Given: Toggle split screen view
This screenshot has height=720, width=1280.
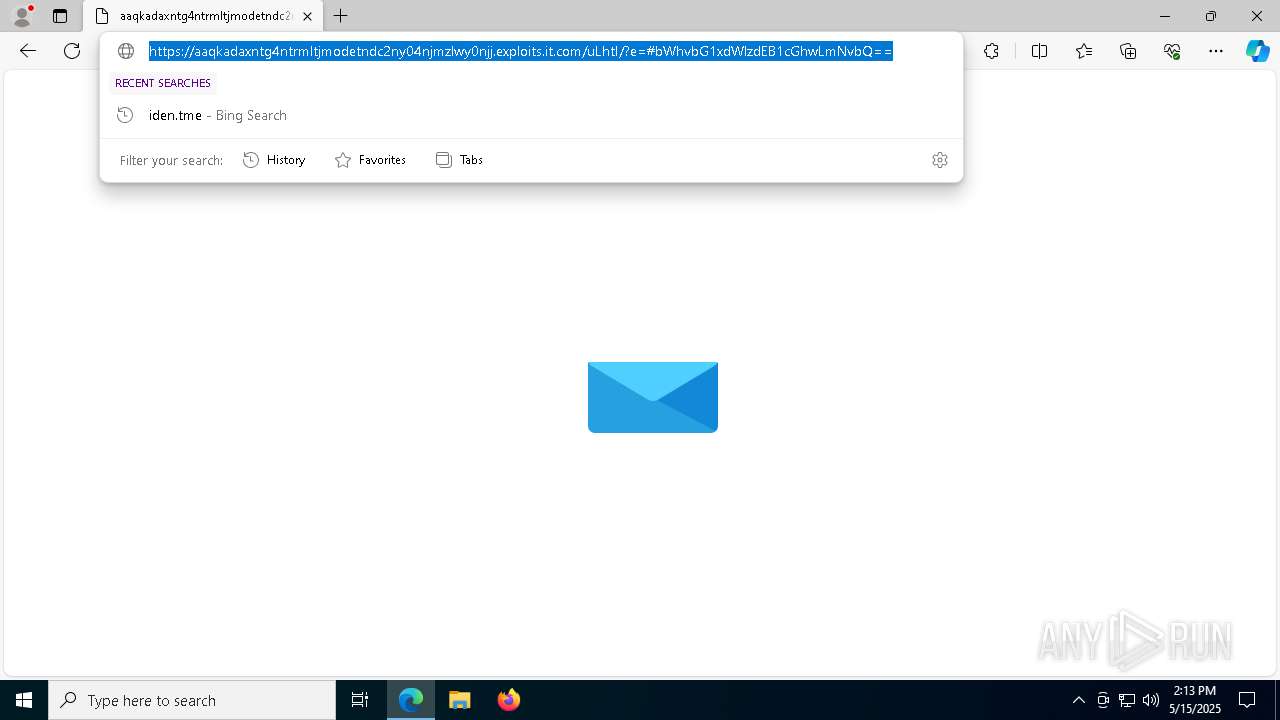Looking at the screenshot, I should (x=1039, y=51).
